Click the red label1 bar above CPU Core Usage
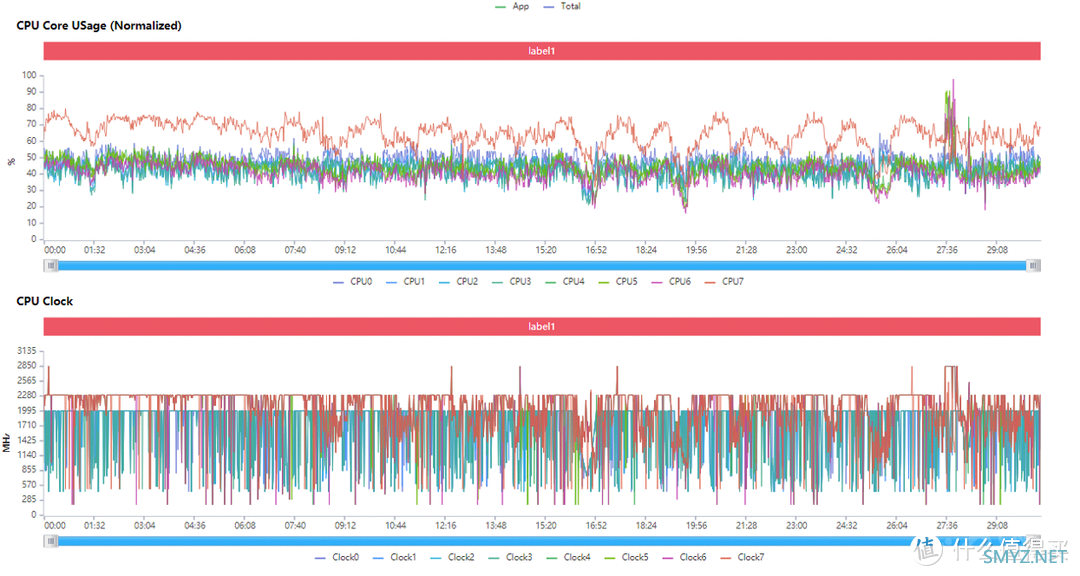 (x=542, y=51)
